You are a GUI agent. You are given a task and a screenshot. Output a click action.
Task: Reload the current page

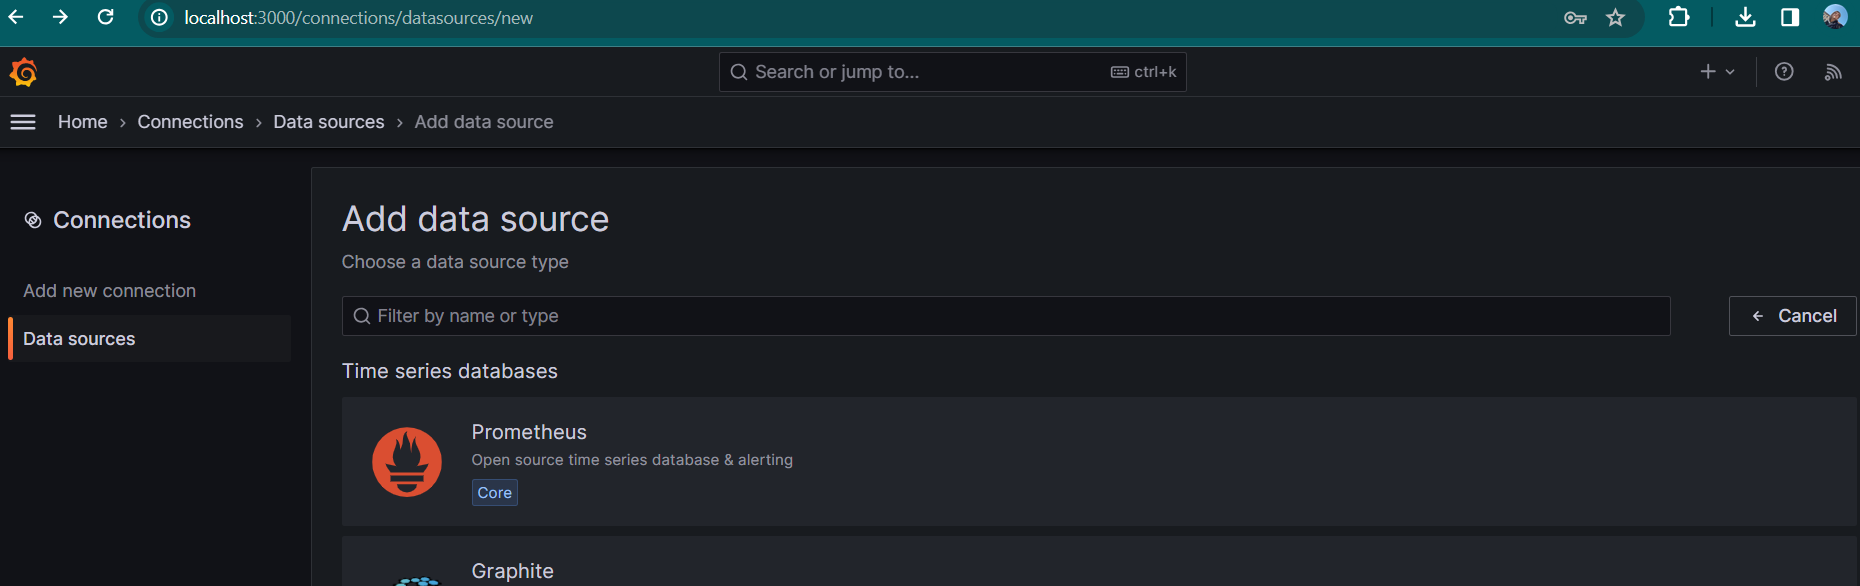click(x=105, y=17)
